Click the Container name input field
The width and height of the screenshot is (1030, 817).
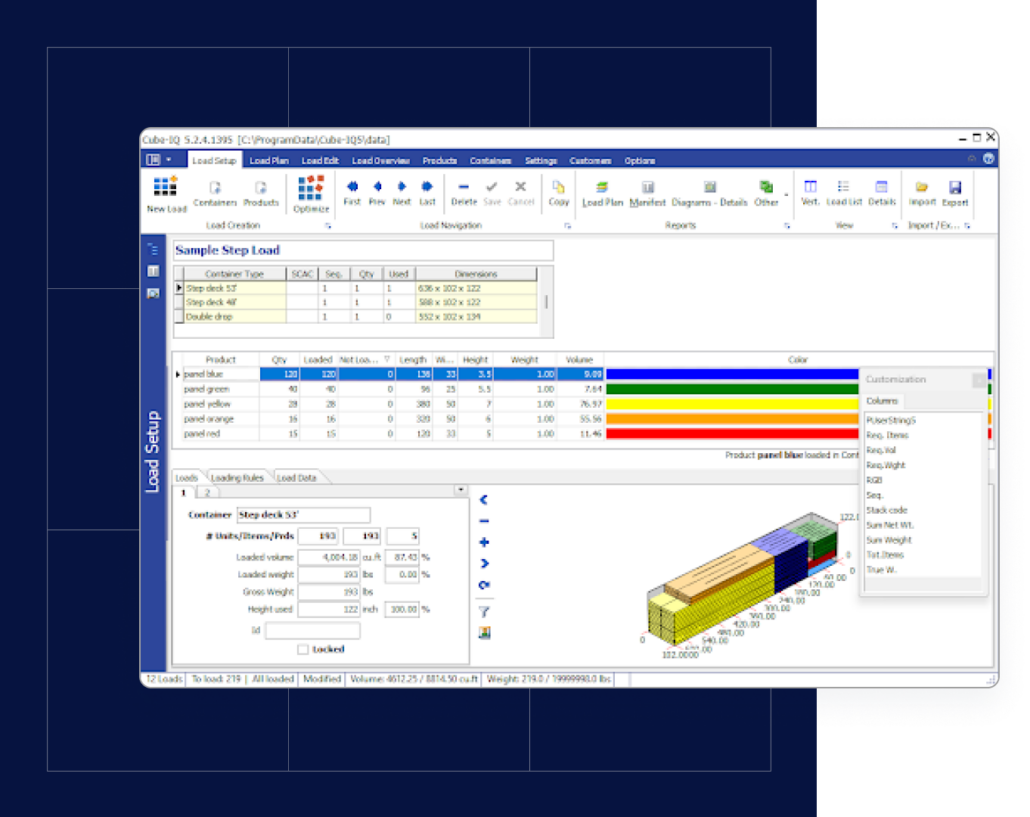coord(303,515)
